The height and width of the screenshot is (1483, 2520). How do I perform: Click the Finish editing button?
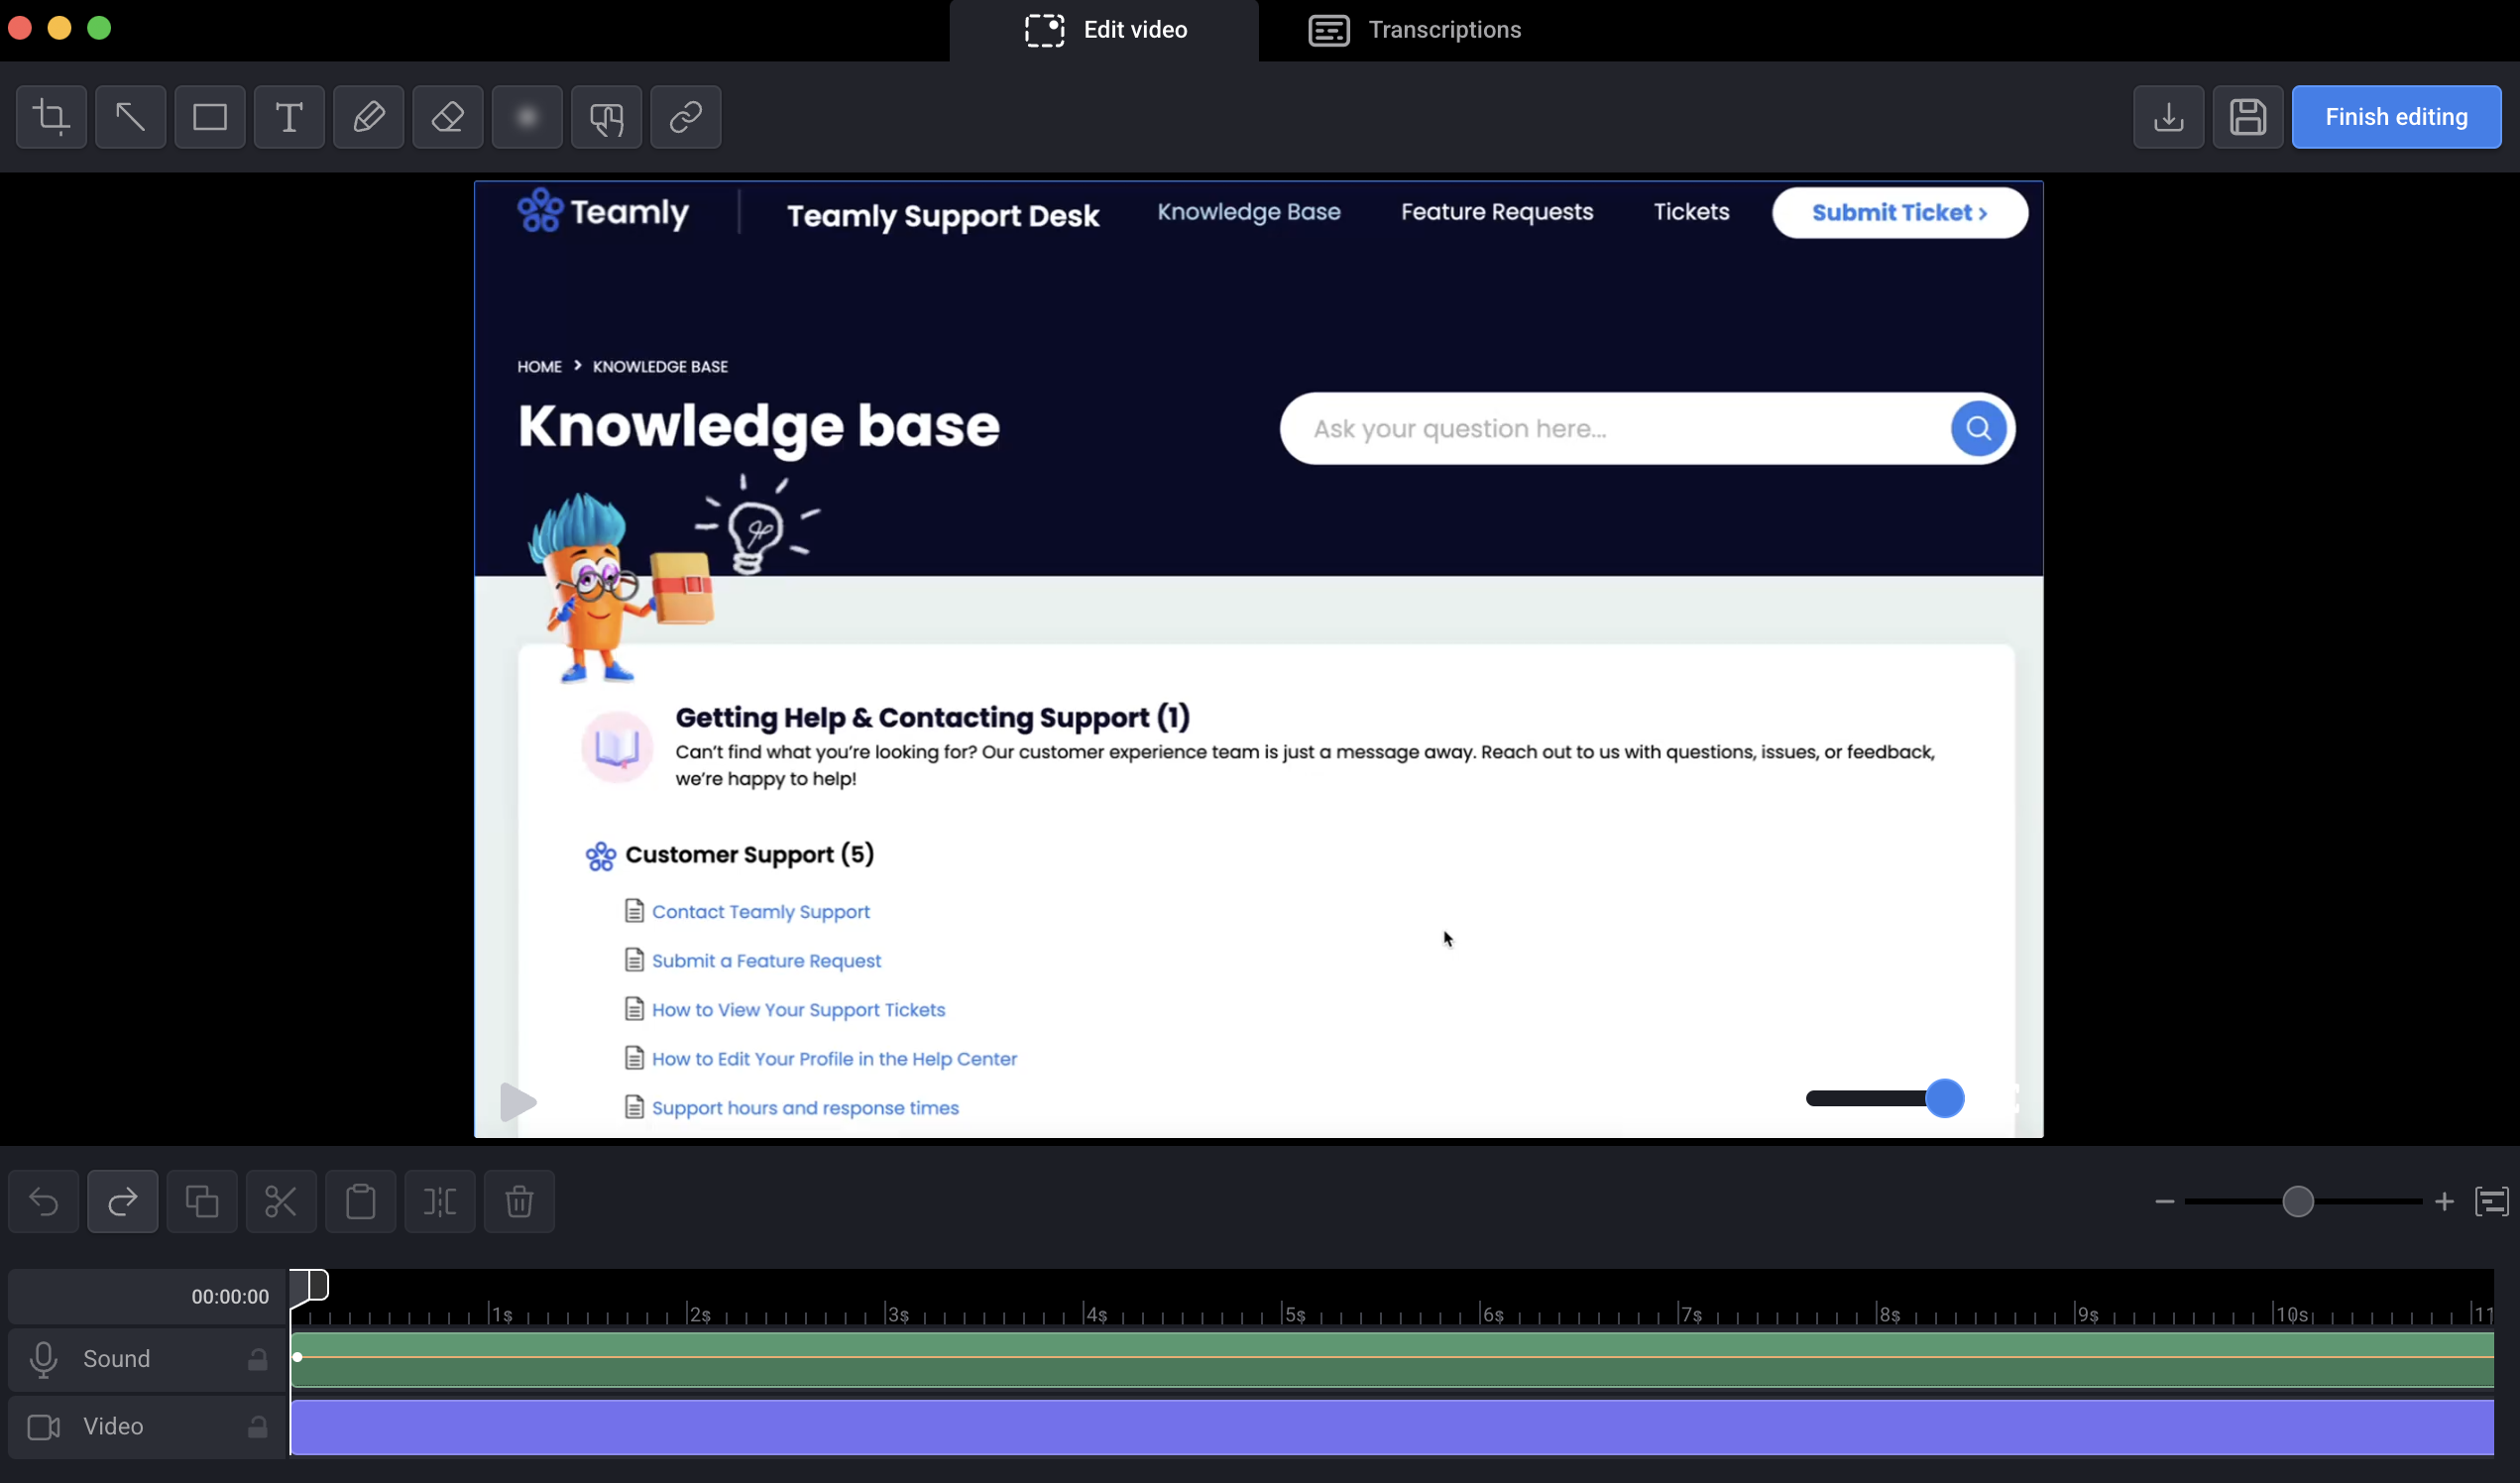tap(2396, 117)
